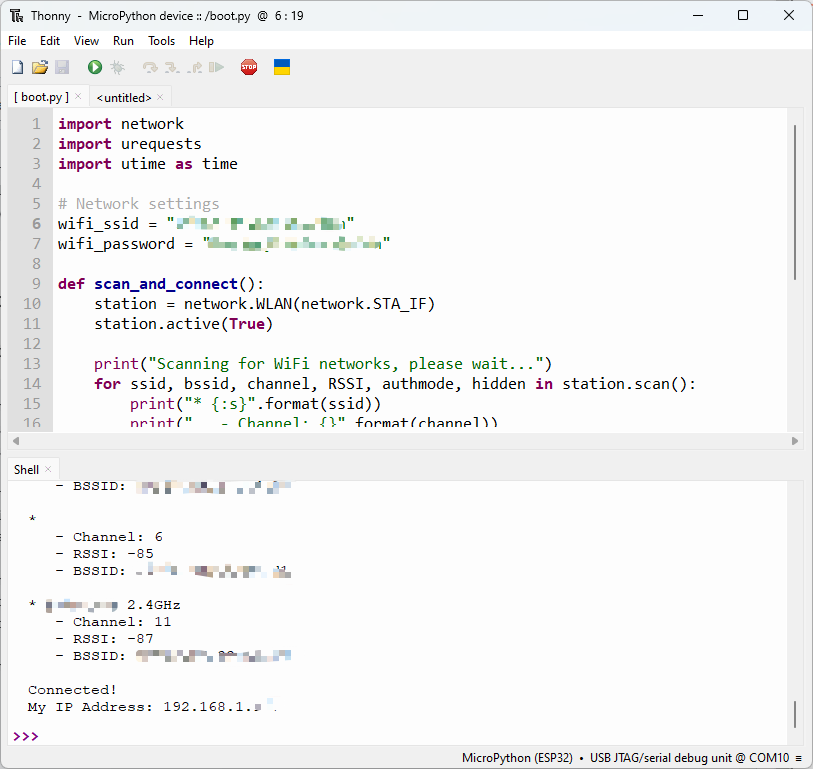Close the <untitled> tab
Screen dimensions: 813x769
click(x=160, y=97)
